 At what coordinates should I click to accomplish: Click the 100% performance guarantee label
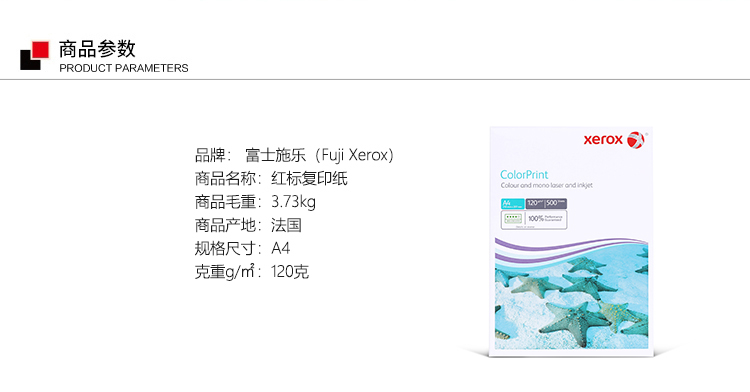point(545,218)
